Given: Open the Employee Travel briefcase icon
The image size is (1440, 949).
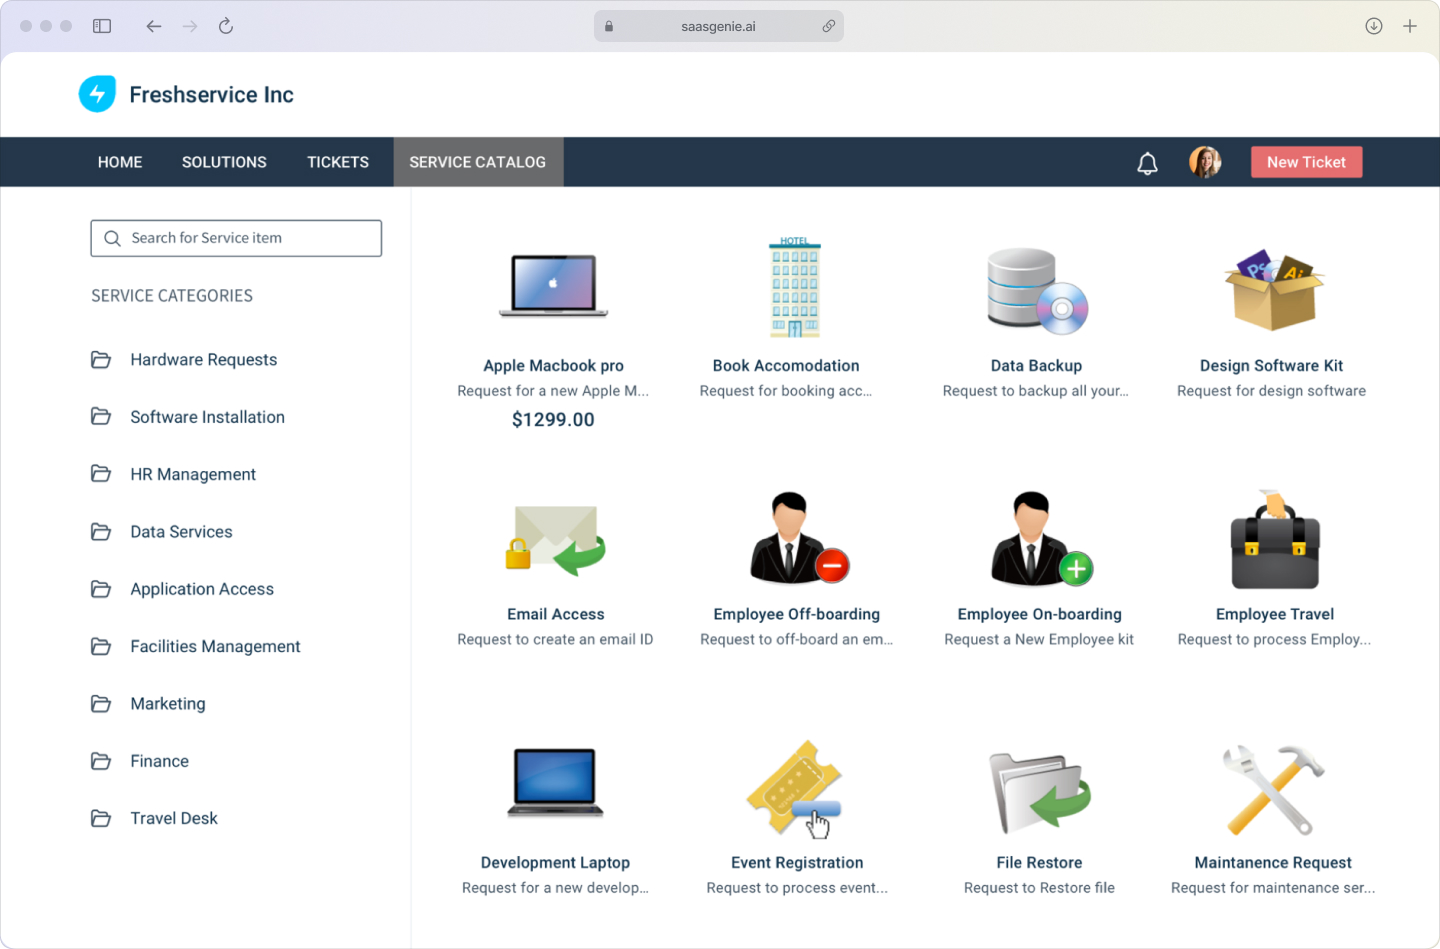Looking at the screenshot, I should click(x=1274, y=537).
